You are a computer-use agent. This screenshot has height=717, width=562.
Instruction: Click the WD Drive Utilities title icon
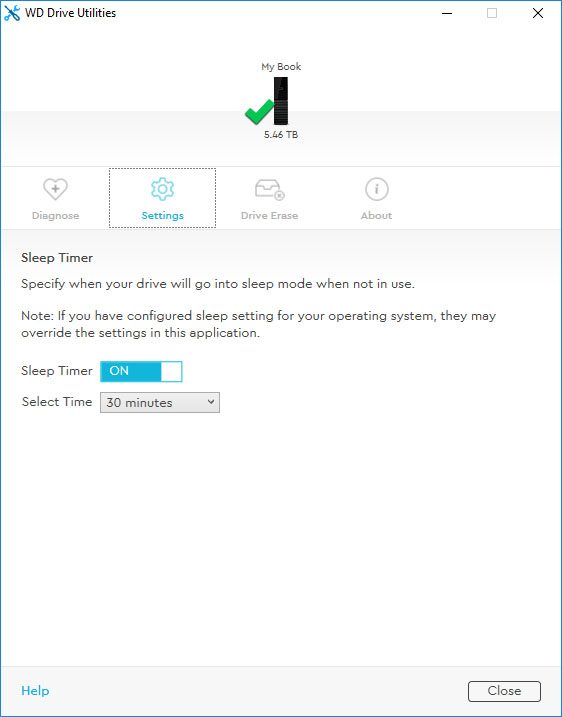[x=12, y=13]
